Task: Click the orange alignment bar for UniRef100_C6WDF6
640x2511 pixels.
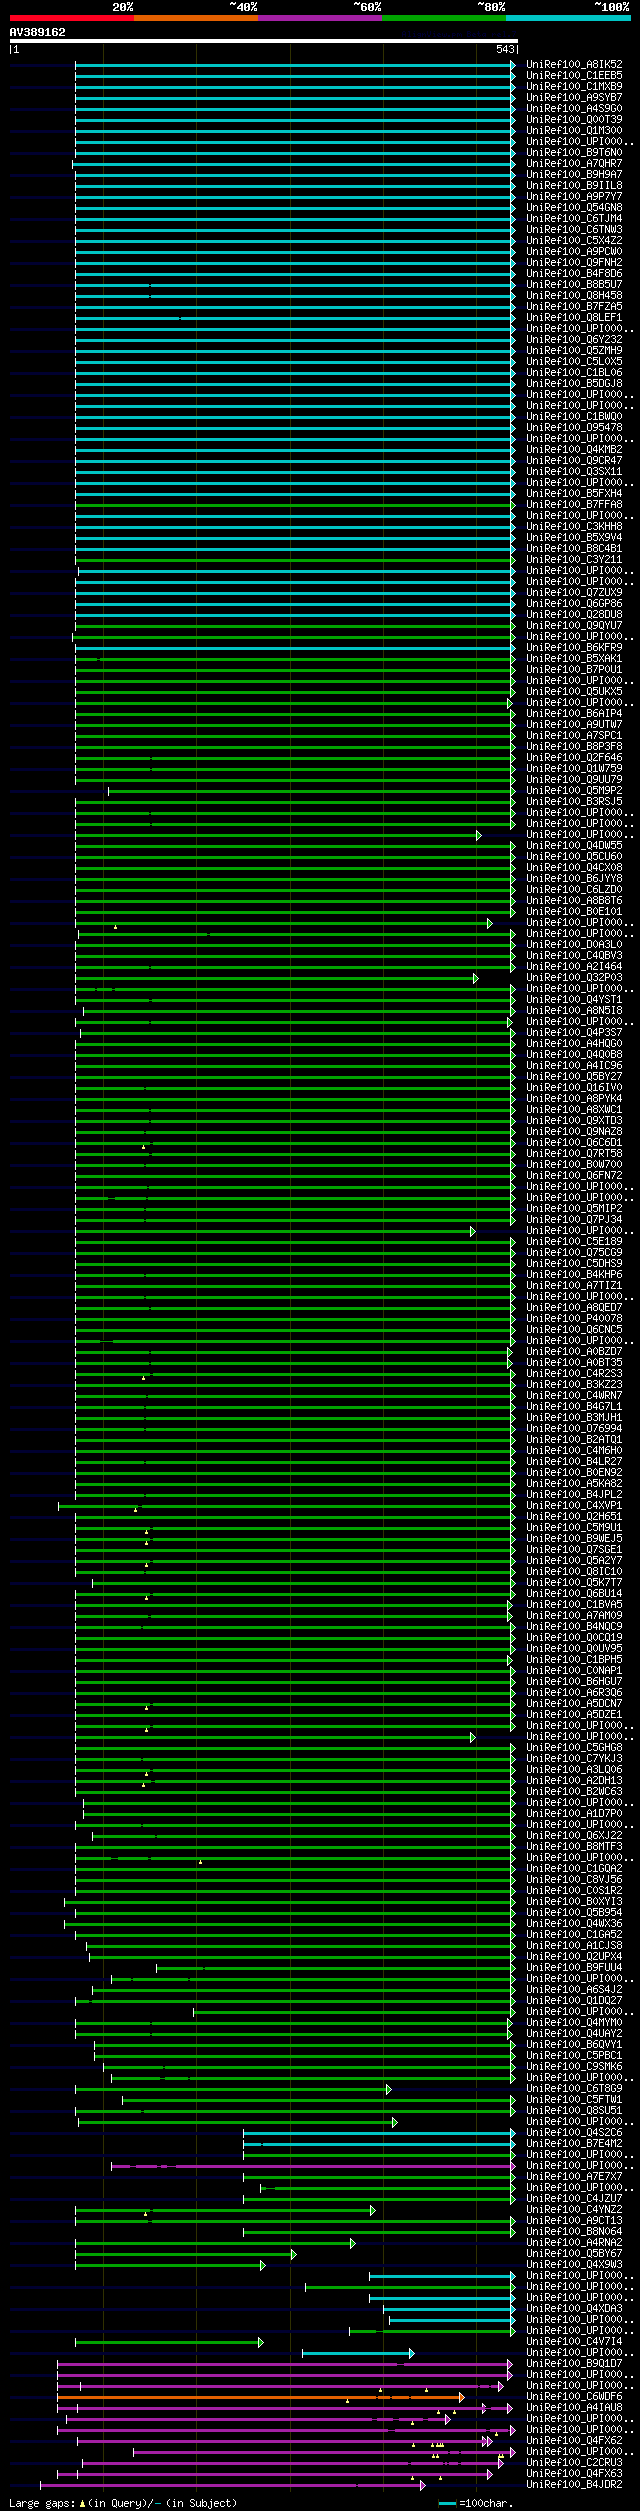Action: (260, 2397)
